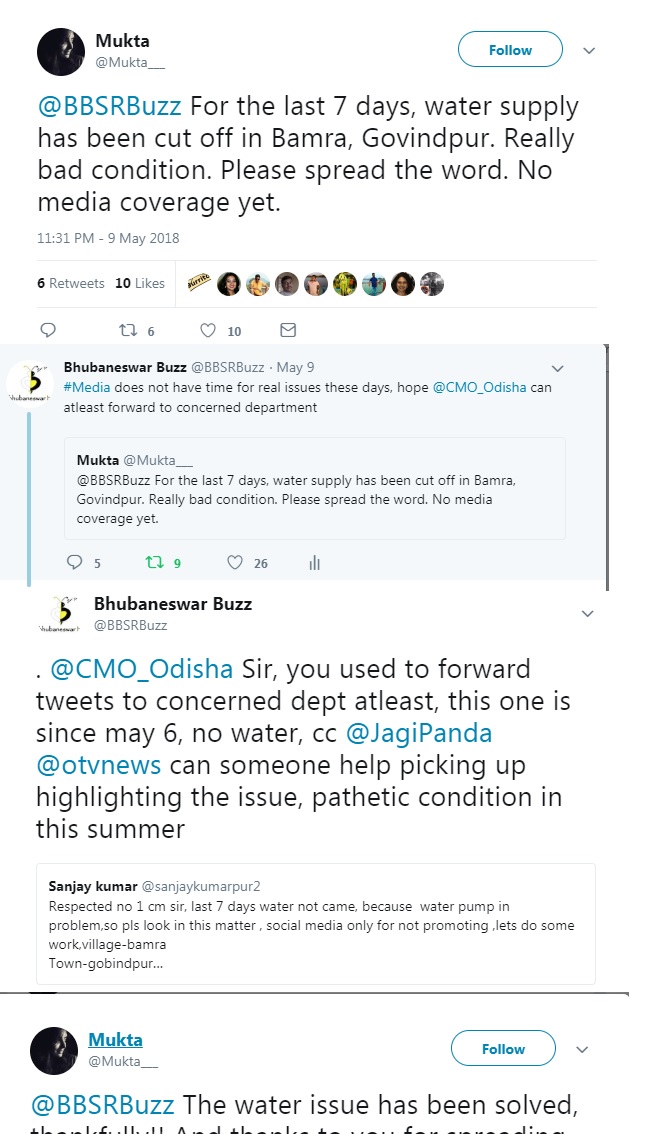Open the 10 Likes list

140,283
